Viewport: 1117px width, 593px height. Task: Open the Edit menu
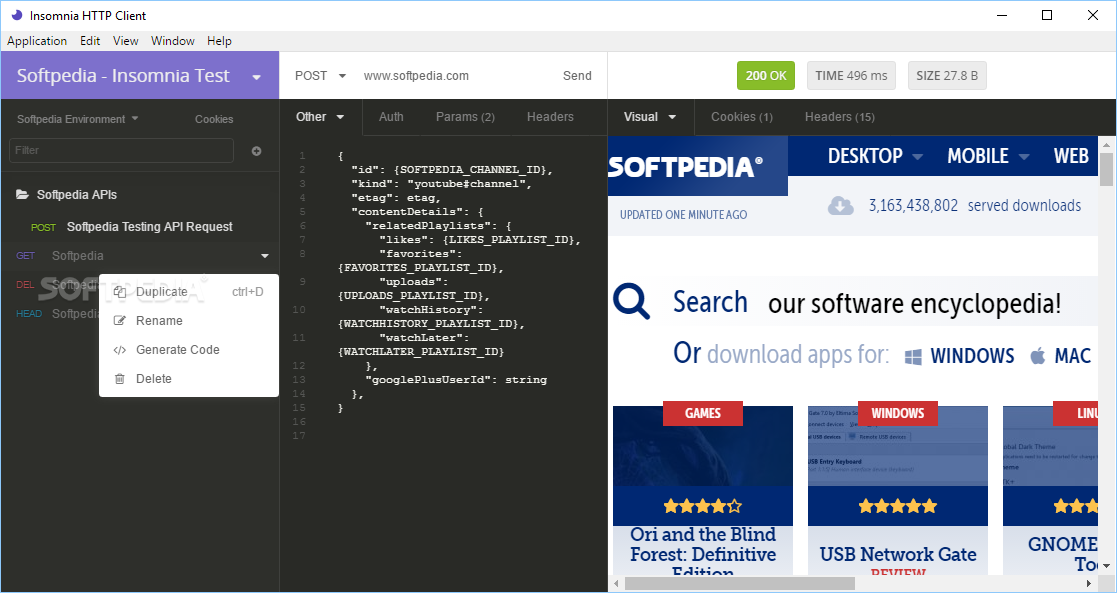90,41
